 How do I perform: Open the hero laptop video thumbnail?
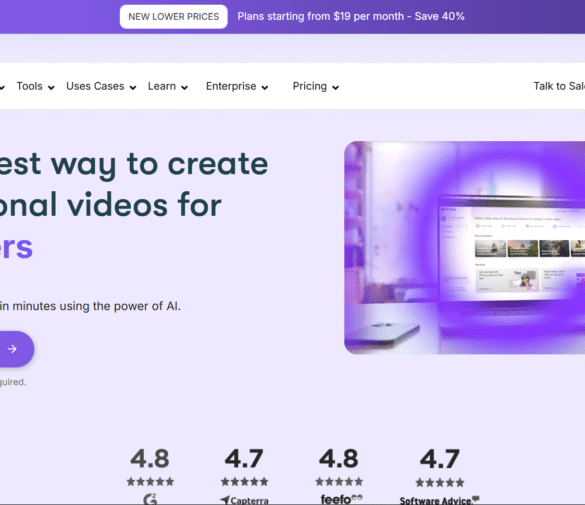click(x=464, y=247)
